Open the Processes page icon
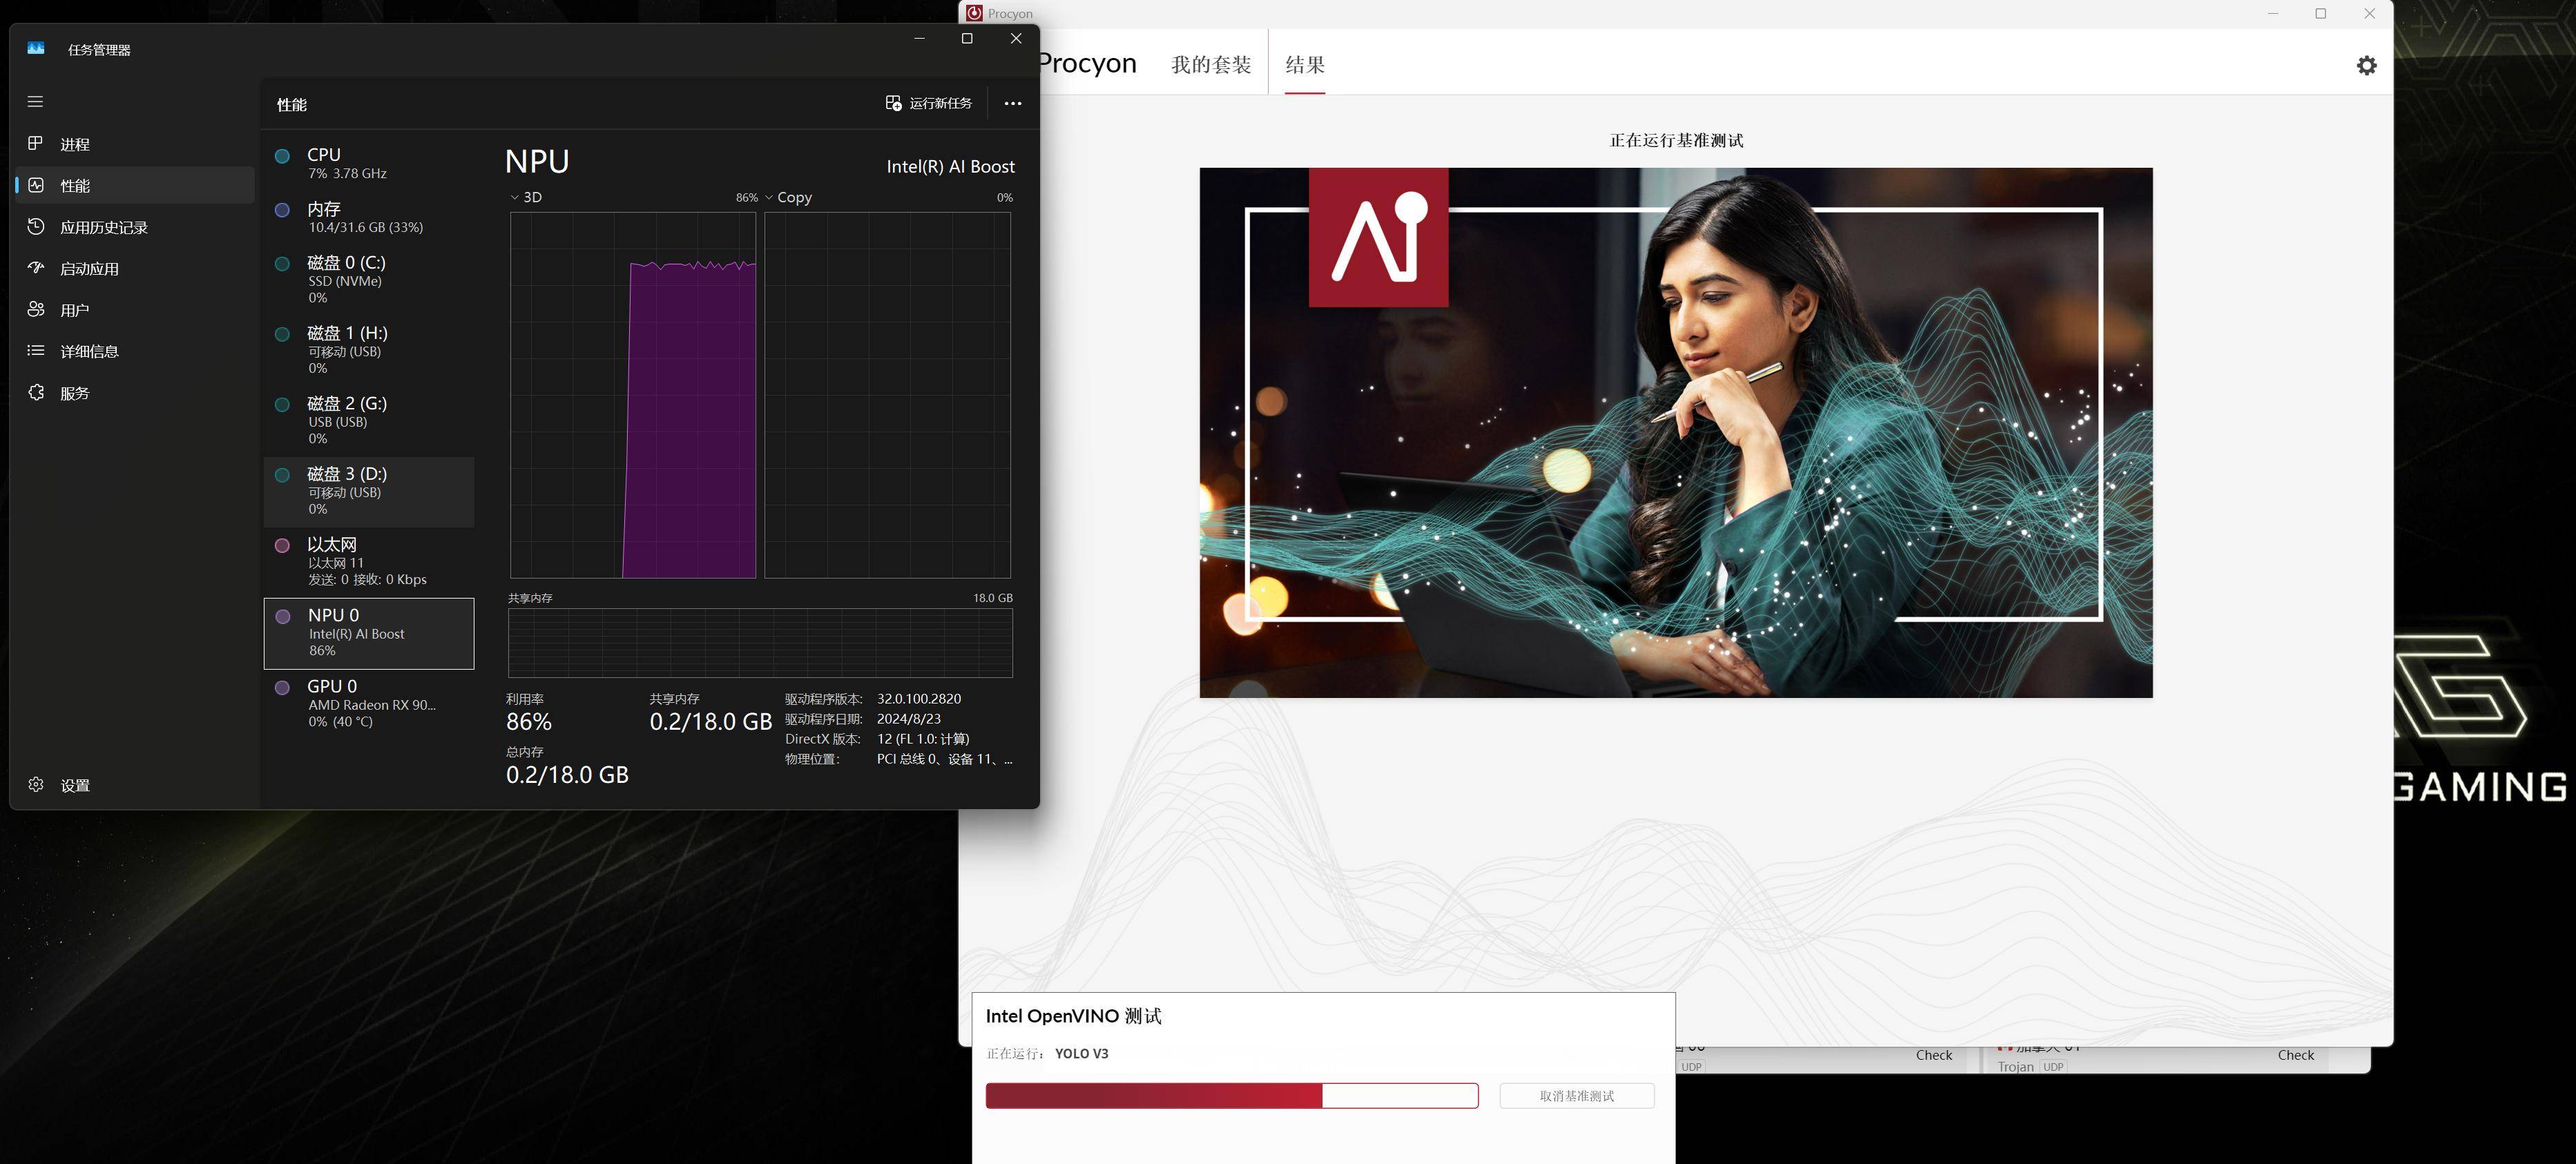The image size is (2576, 1164). click(x=36, y=144)
